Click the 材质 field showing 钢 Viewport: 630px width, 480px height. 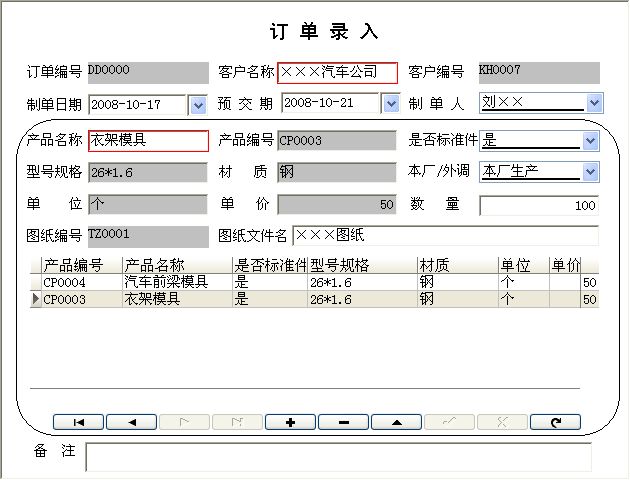(x=337, y=172)
